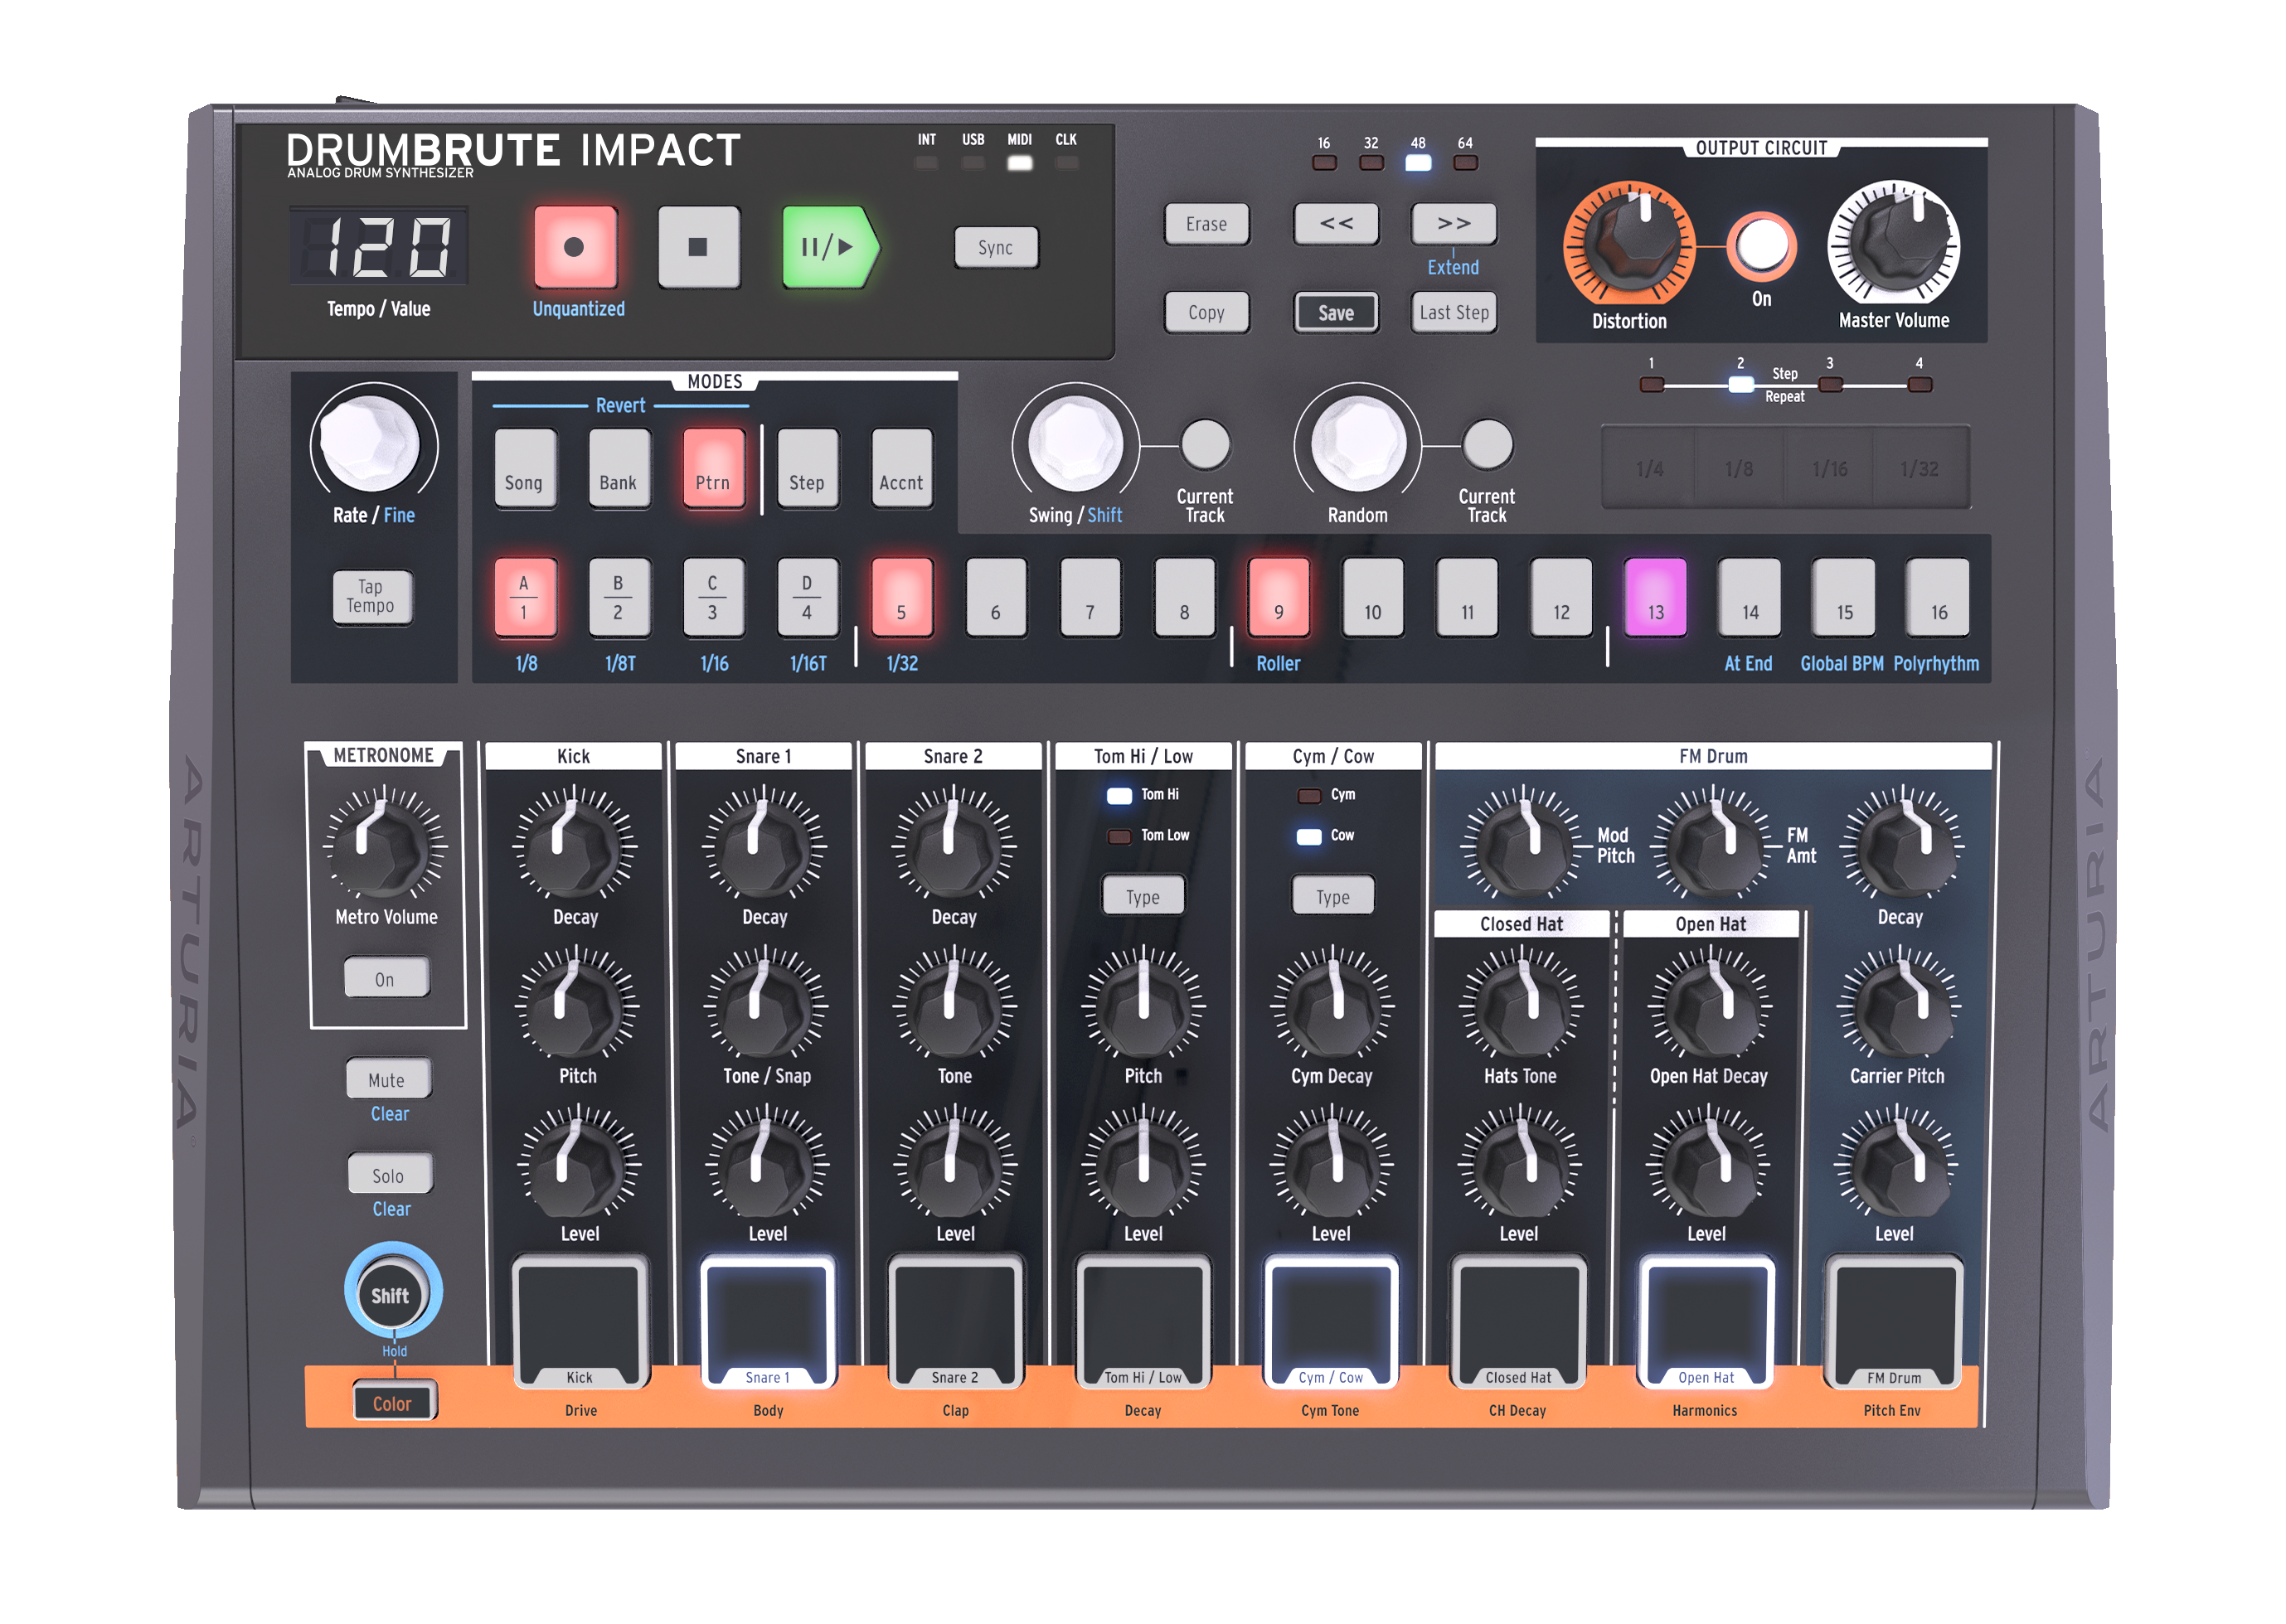Click the Master Volume knob

[1893, 244]
